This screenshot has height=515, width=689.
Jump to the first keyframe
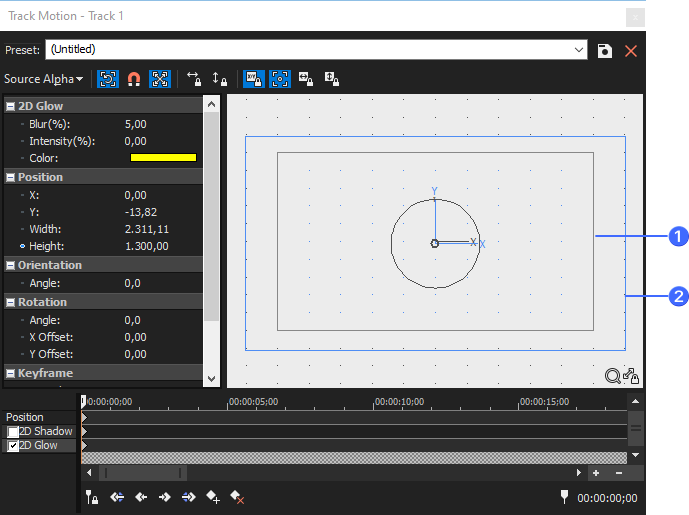117,496
